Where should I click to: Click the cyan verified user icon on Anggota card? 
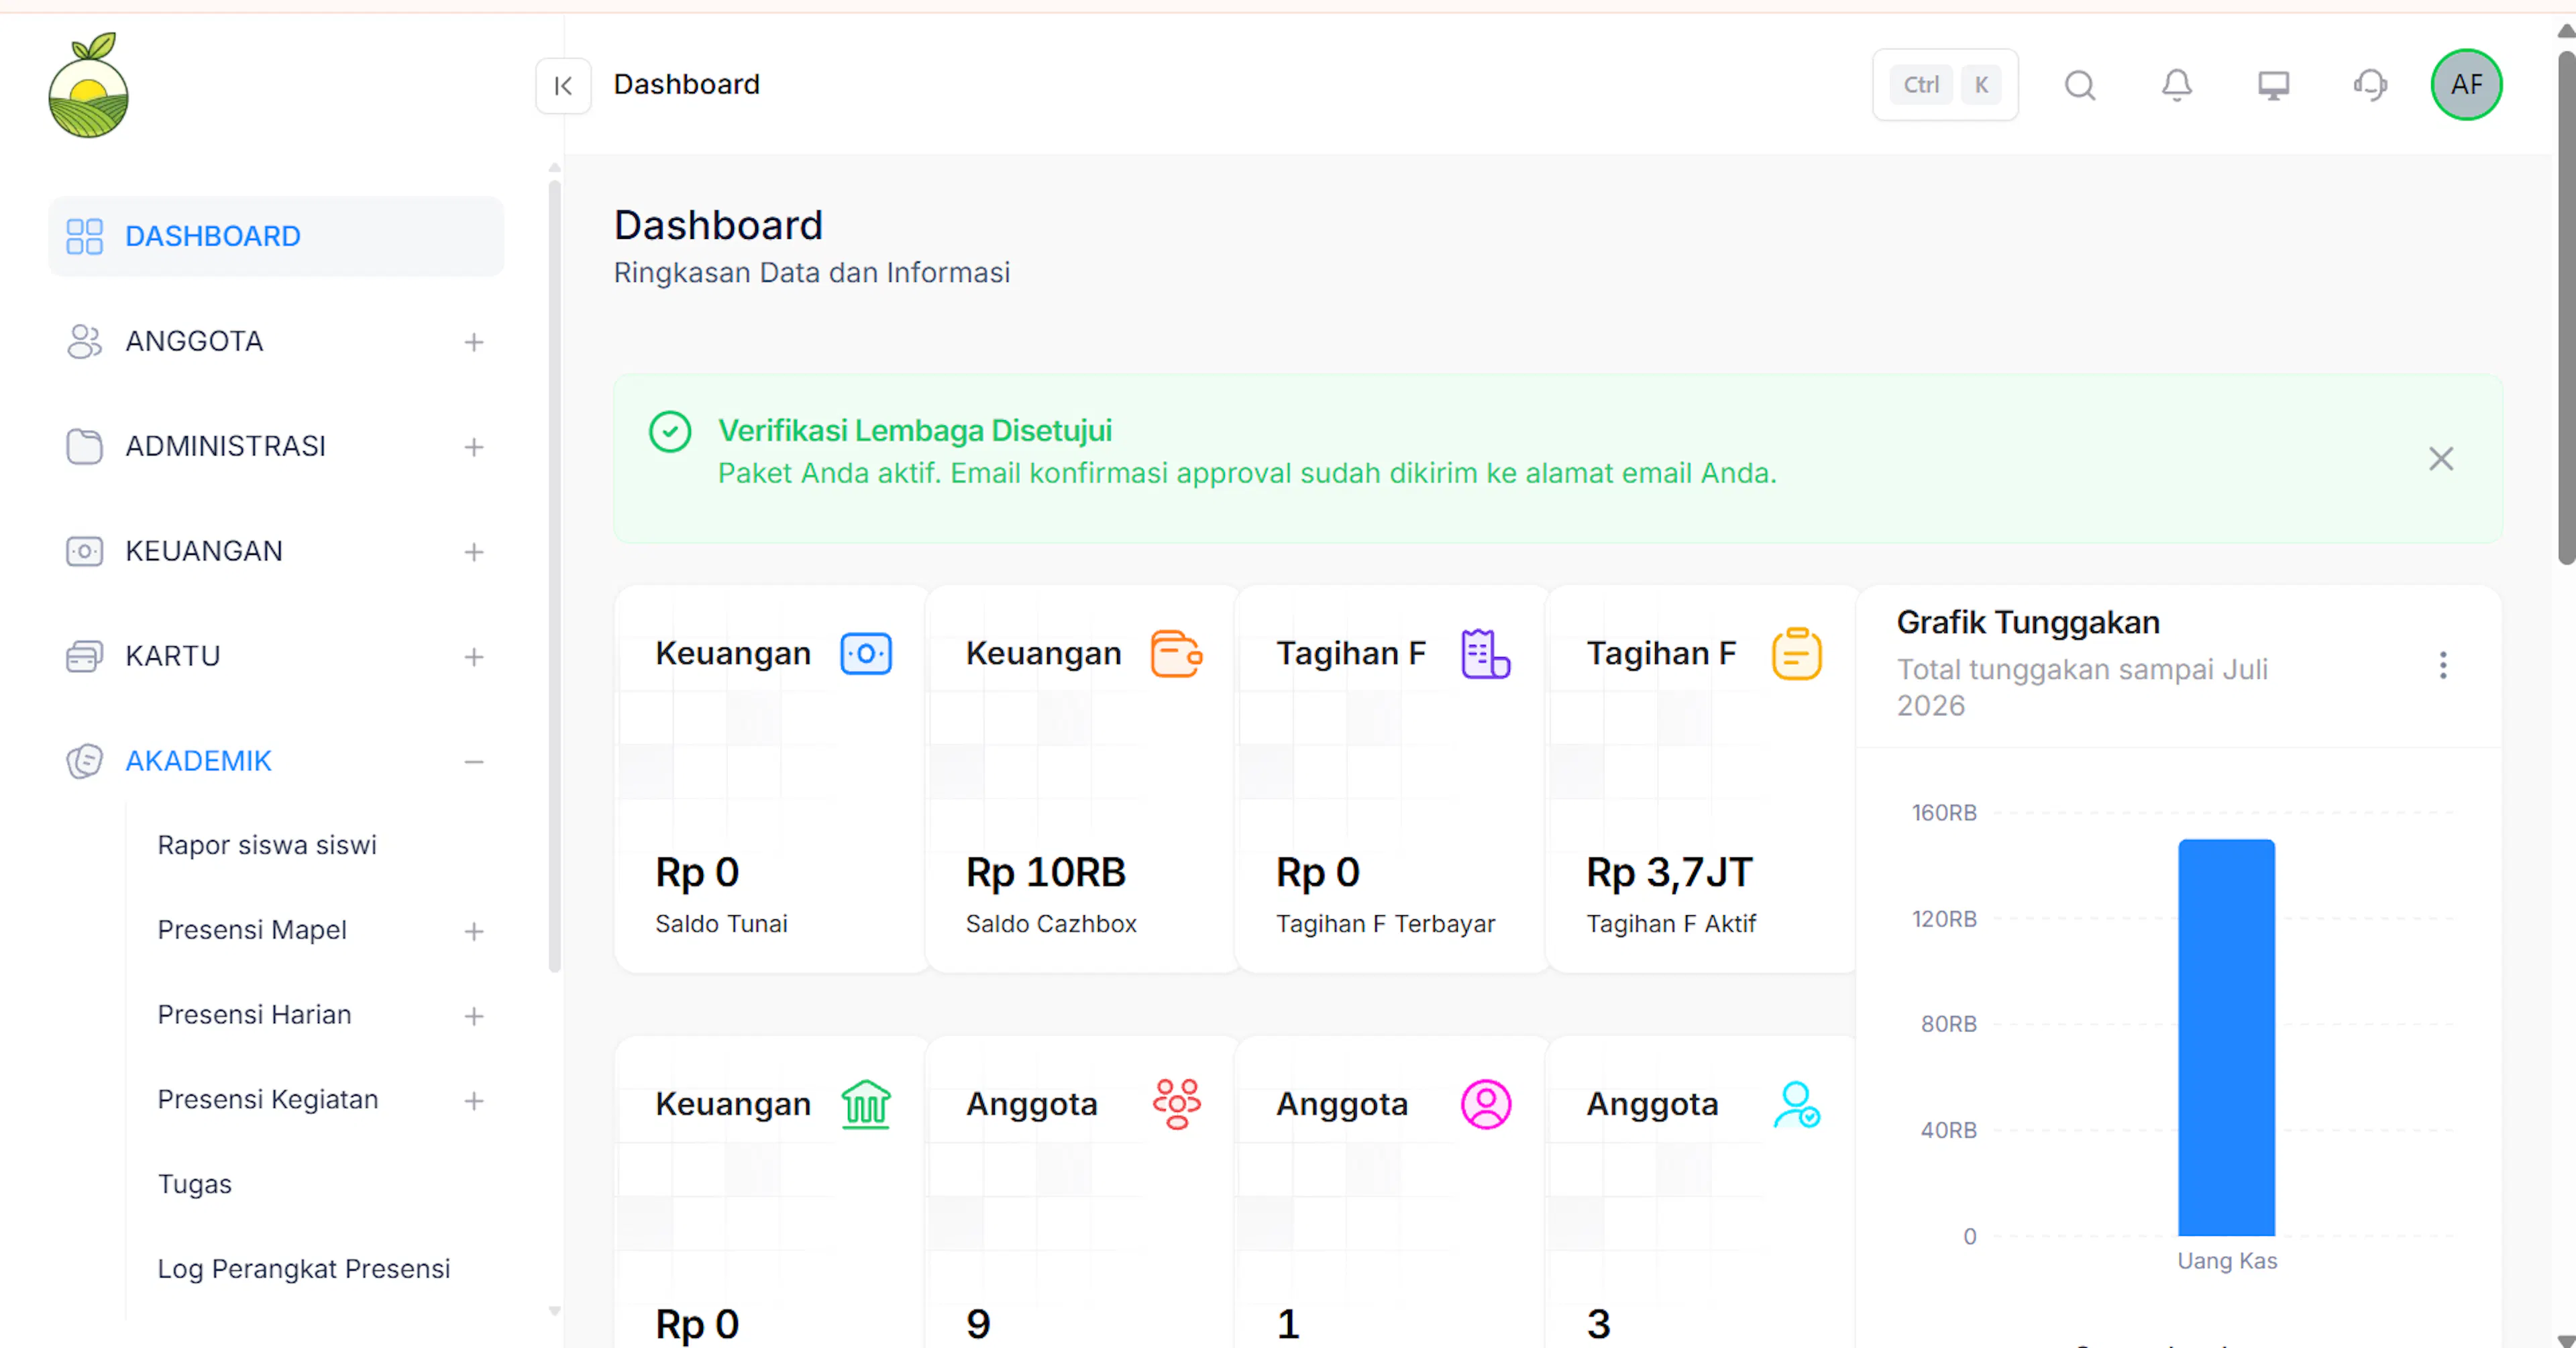(1796, 1104)
